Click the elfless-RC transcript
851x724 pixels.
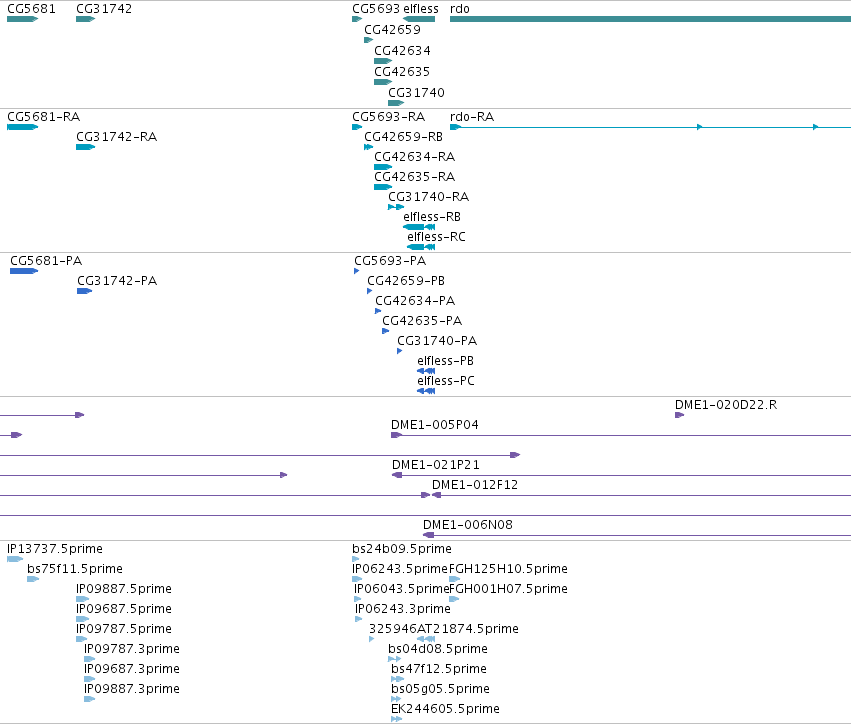click(436, 237)
